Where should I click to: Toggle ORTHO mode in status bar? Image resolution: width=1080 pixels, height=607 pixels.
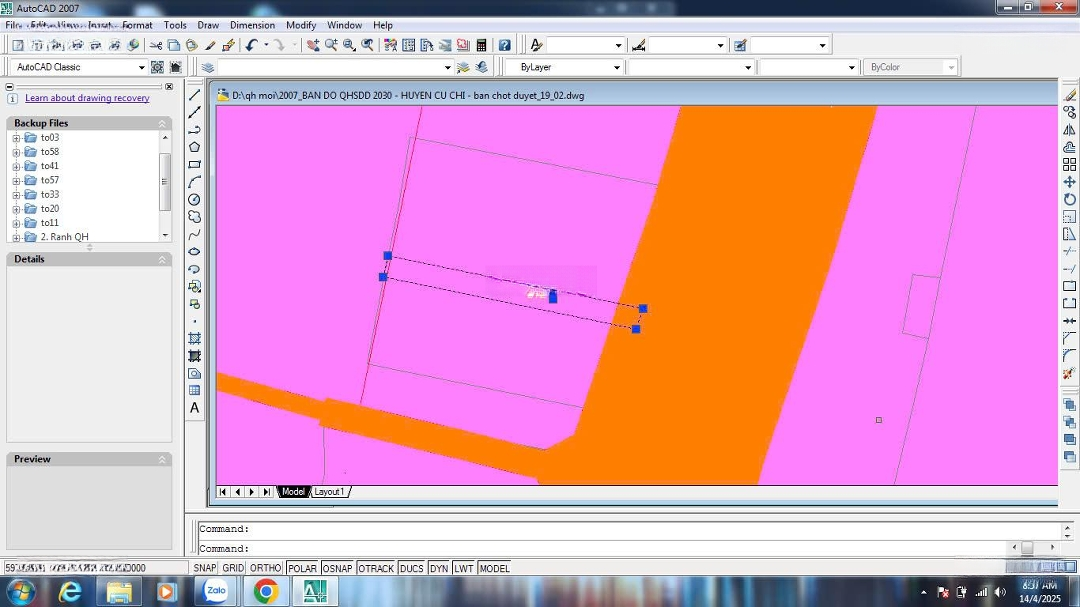click(265, 568)
